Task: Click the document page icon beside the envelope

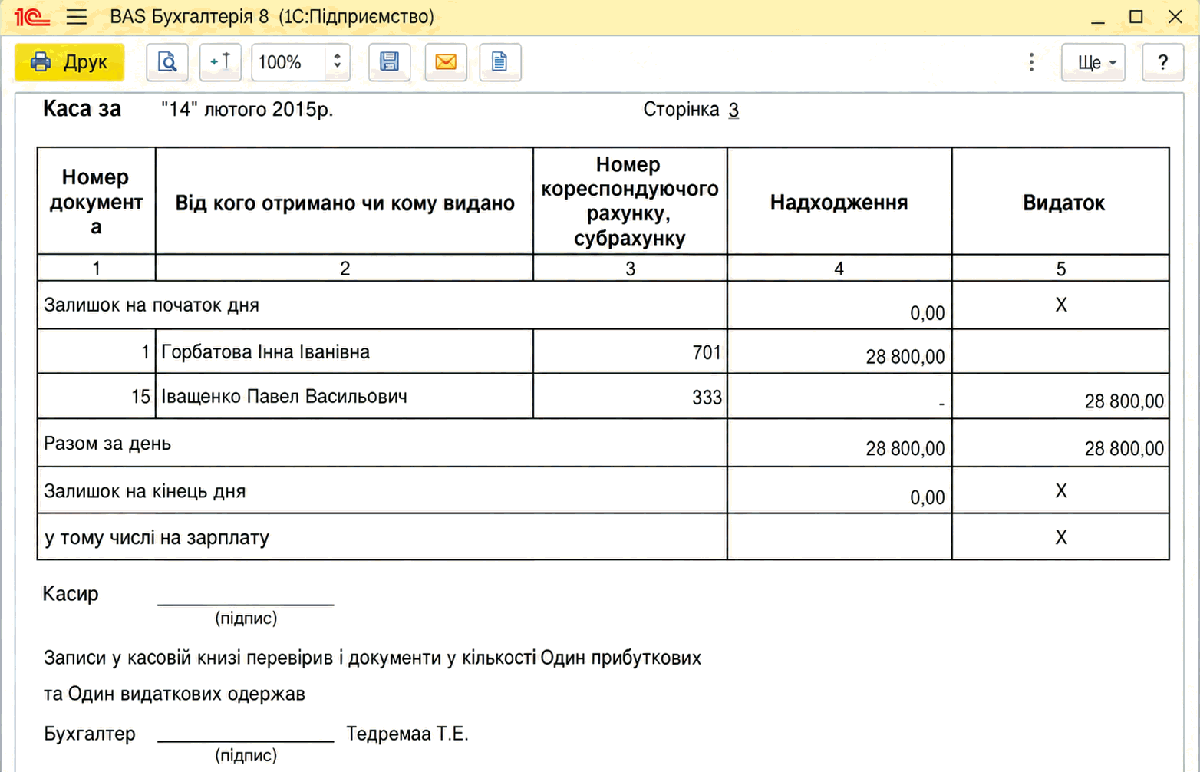Action: pos(500,62)
